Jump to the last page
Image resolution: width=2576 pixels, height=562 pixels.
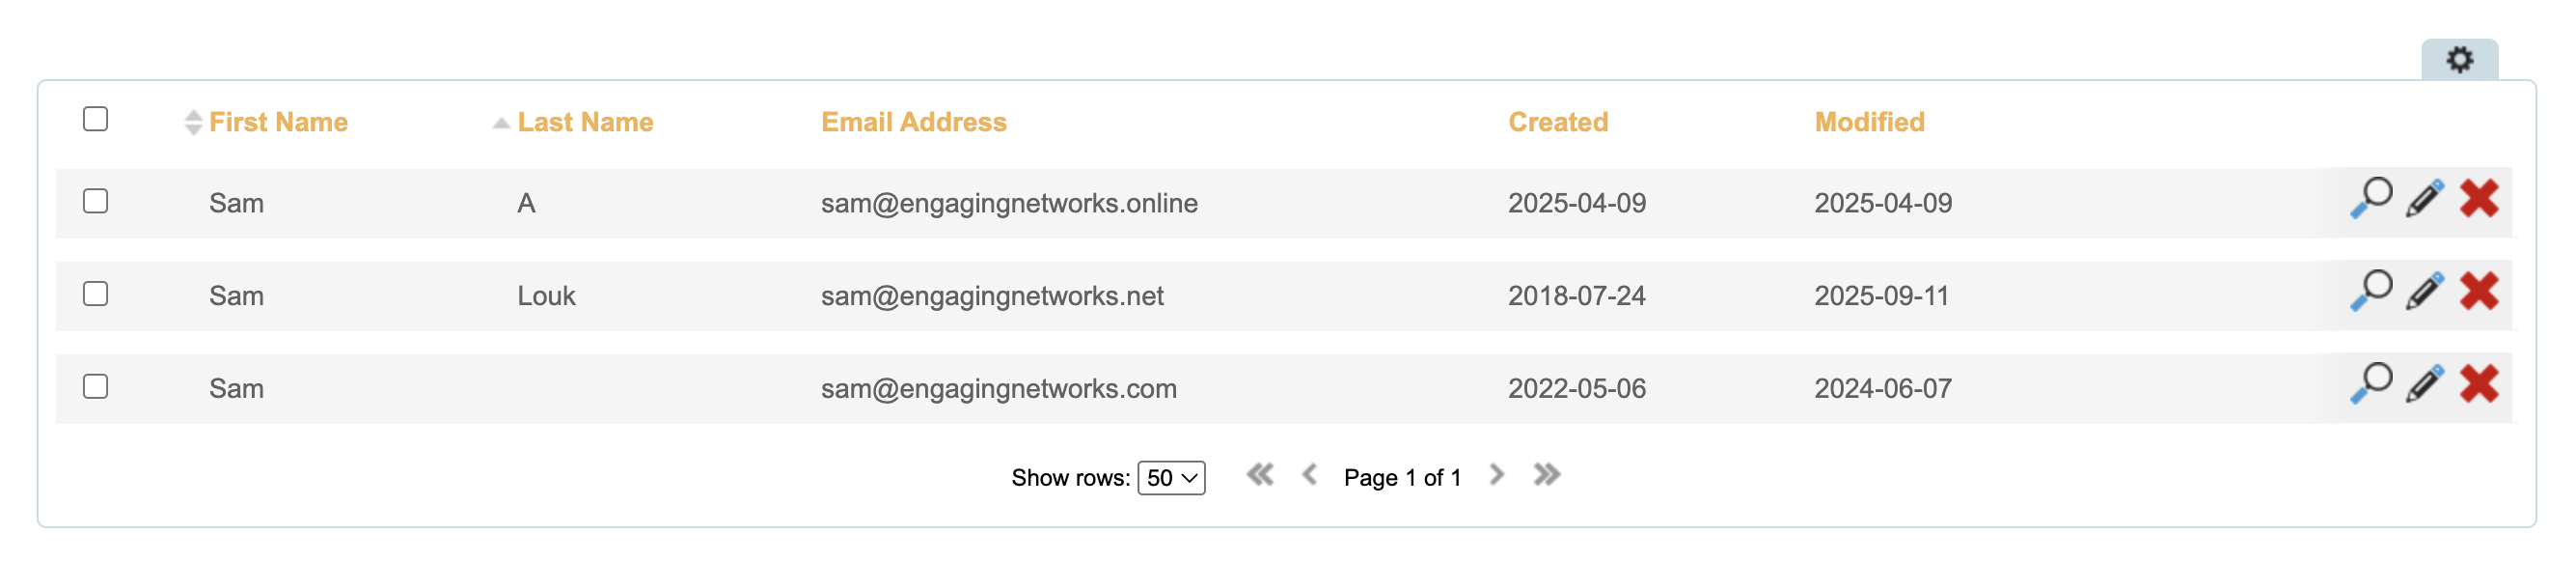tap(1546, 475)
